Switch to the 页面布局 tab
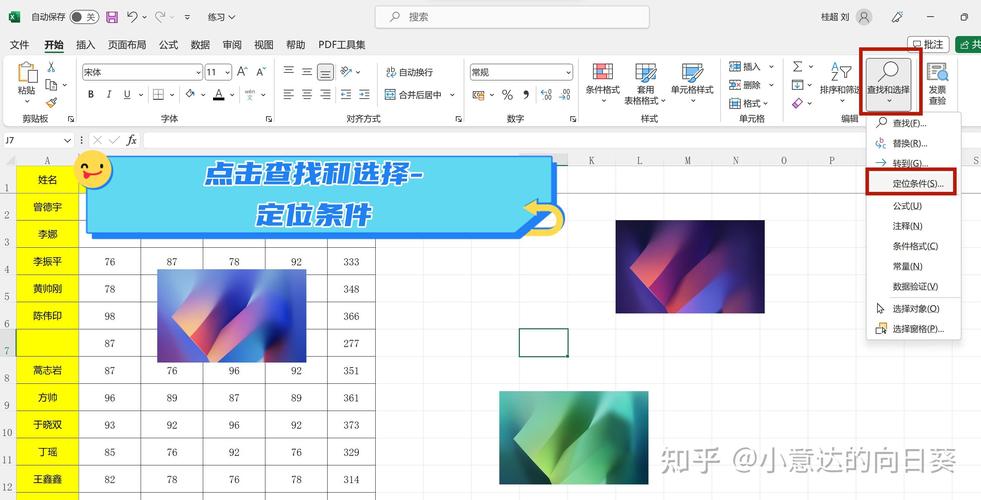981x500 pixels. point(126,45)
